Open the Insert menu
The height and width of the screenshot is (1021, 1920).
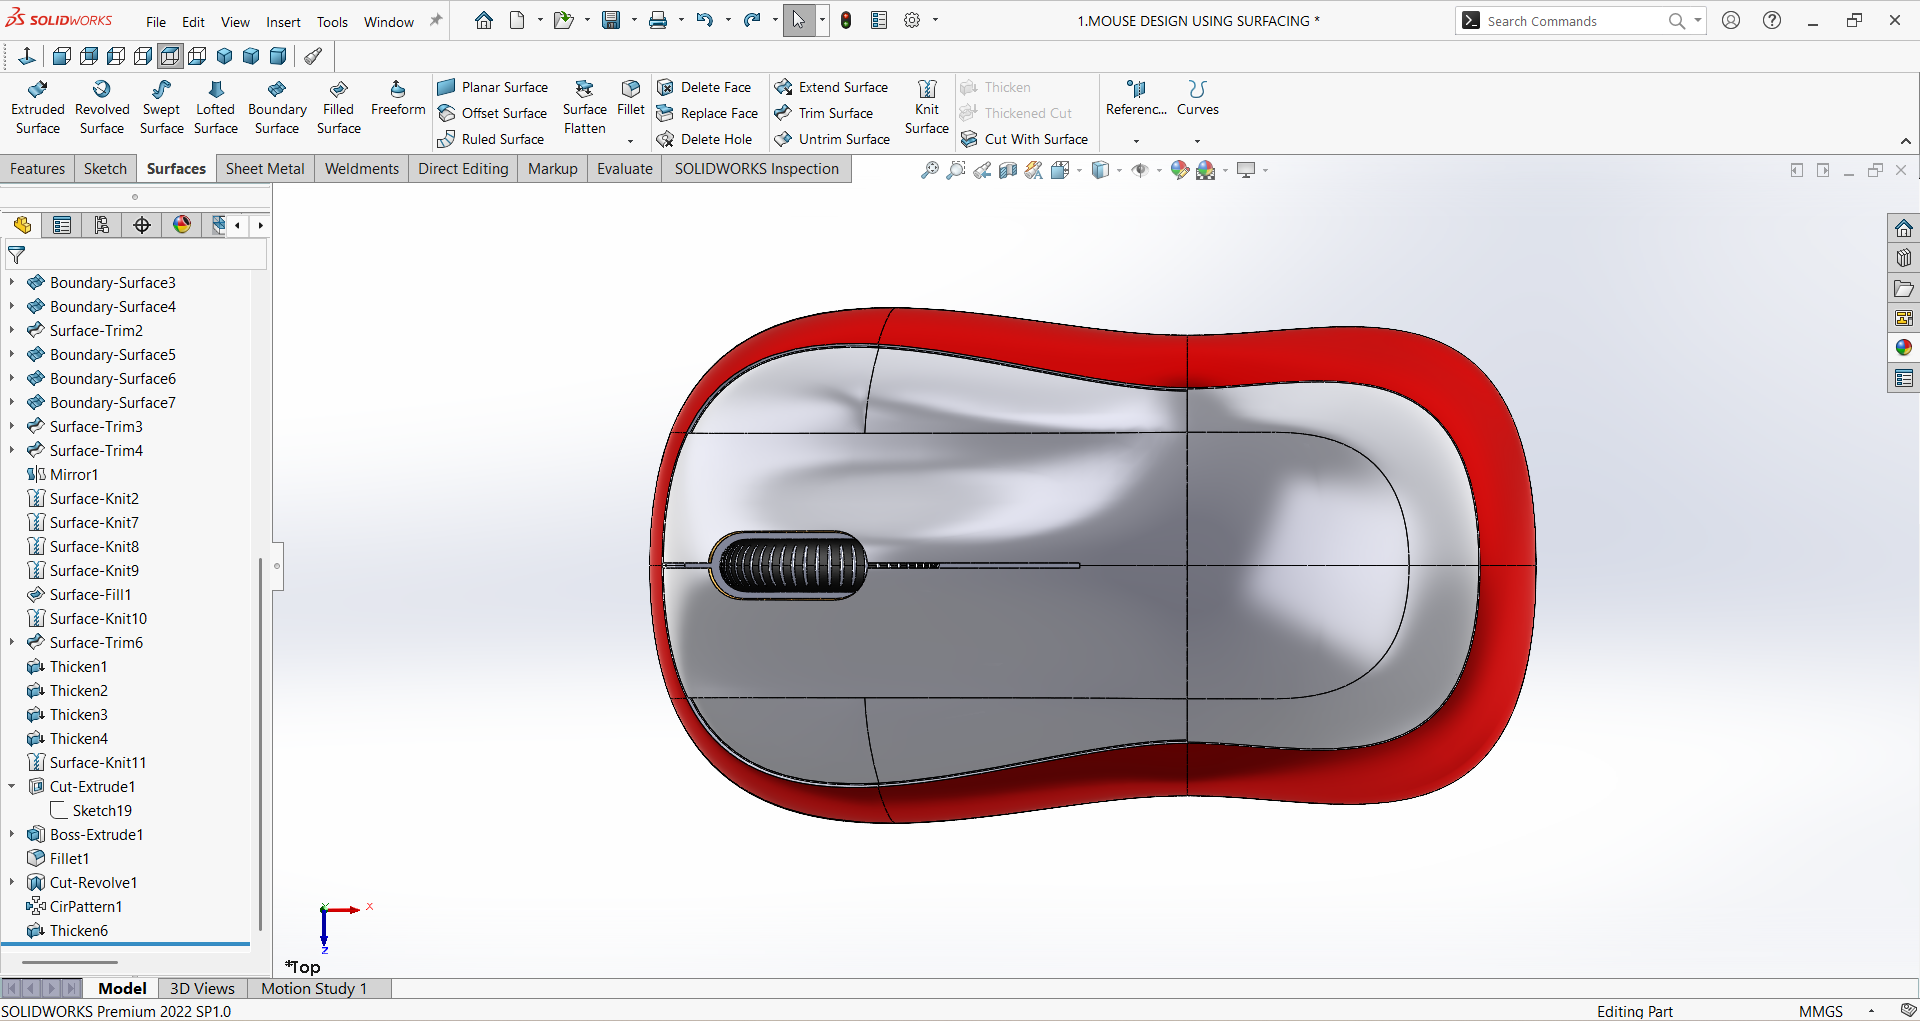[283, 22]
